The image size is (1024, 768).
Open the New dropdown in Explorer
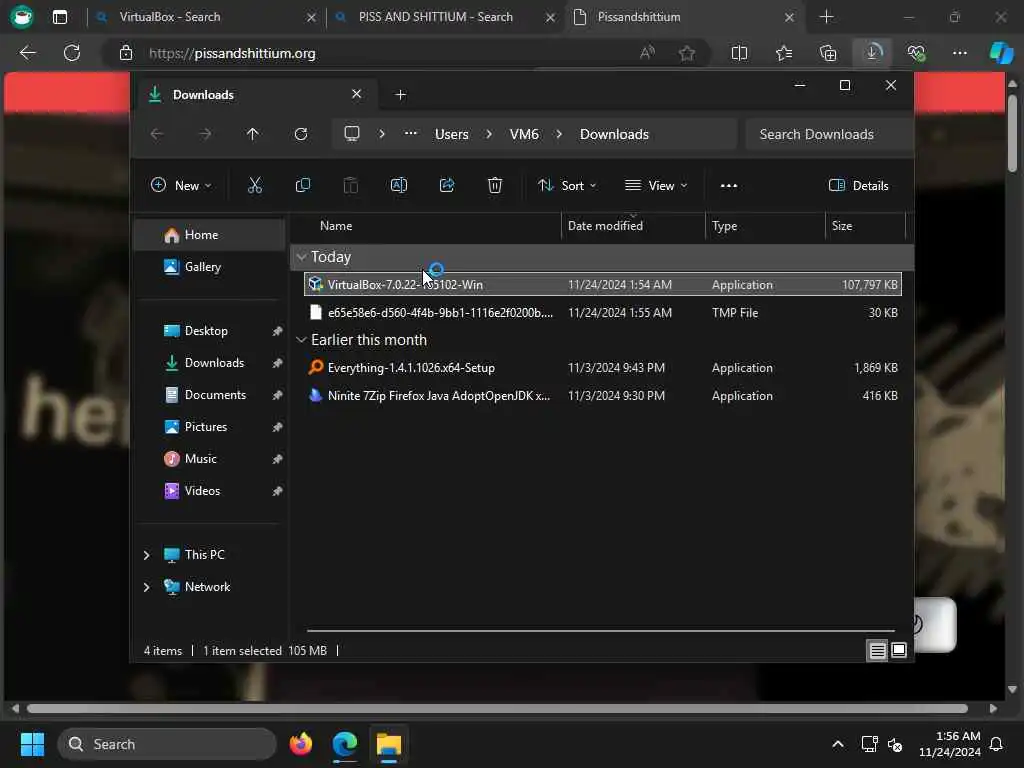click(181, 185)
